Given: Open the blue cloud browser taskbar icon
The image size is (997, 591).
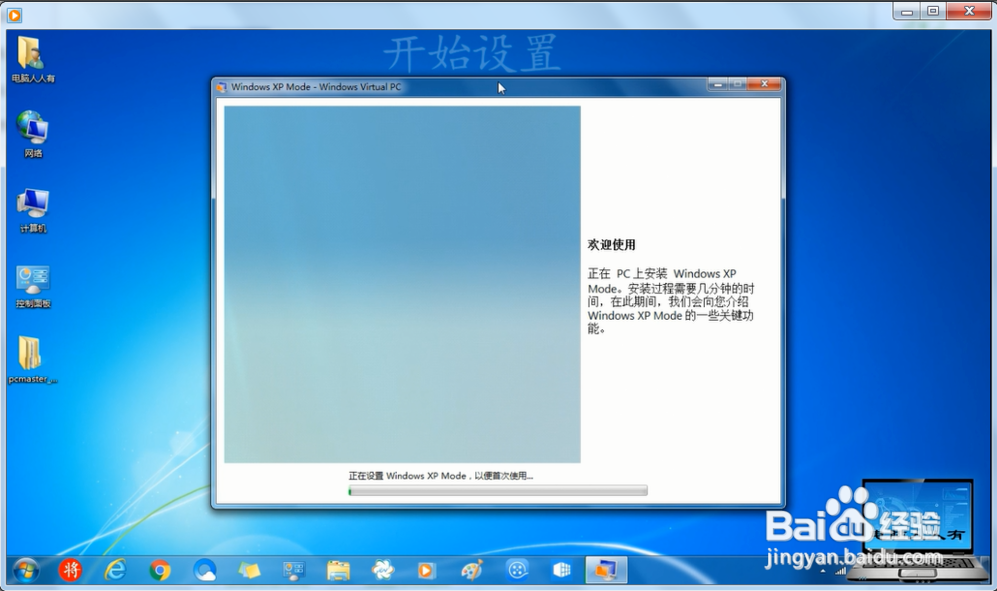Looking at the screenshot, I should (x=205, y=571).
